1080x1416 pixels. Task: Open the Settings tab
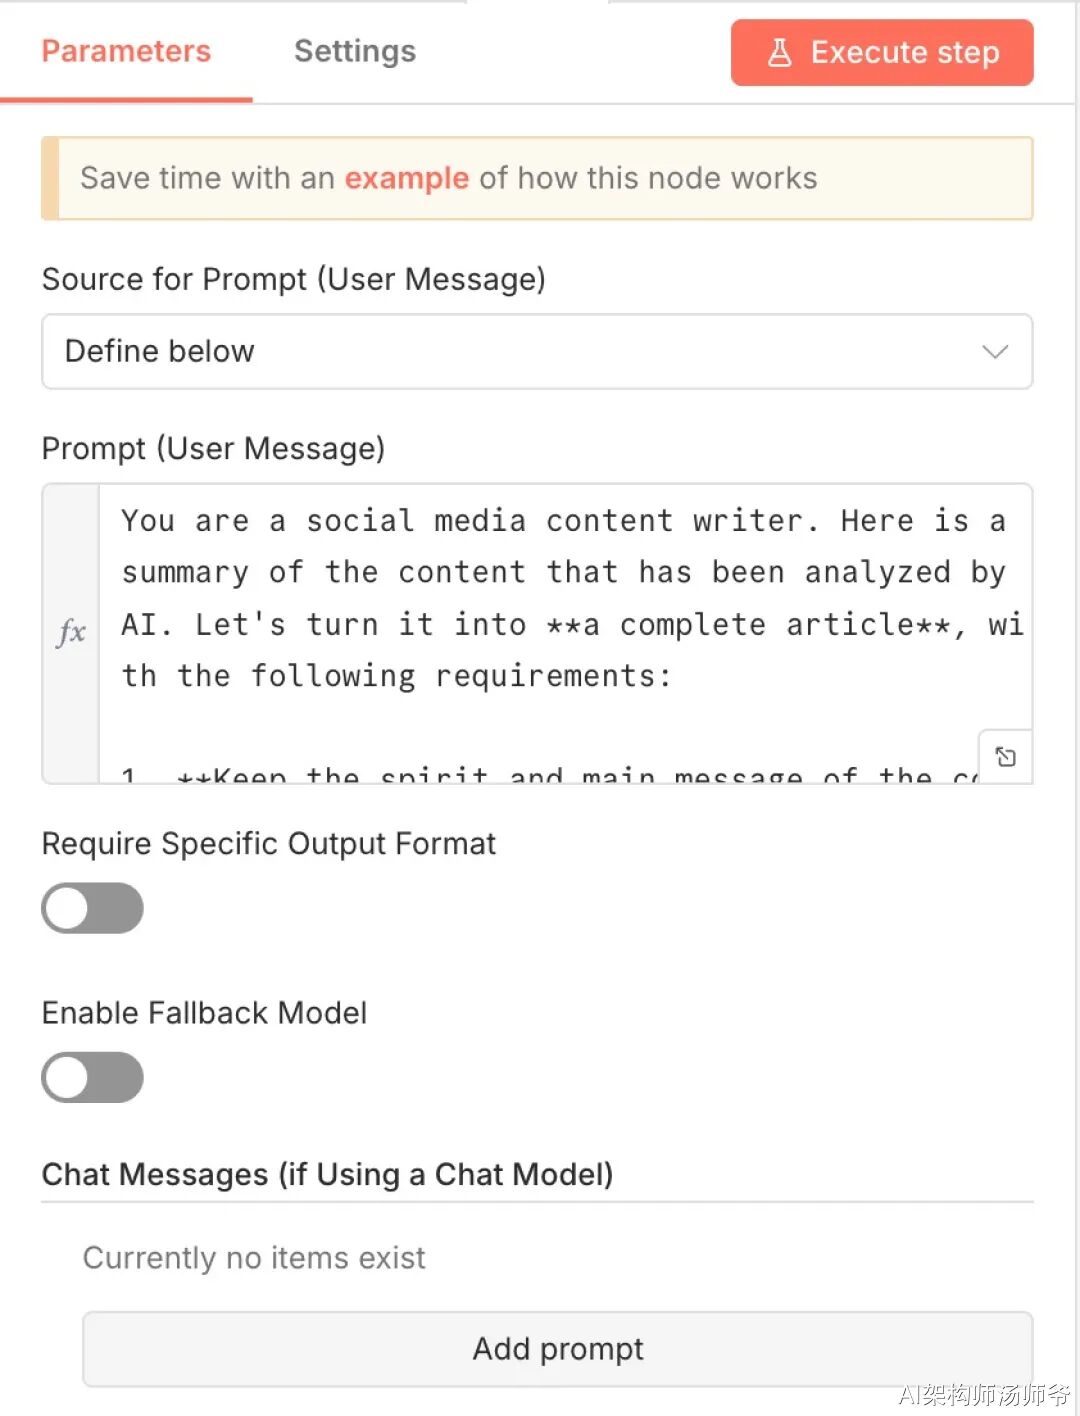(x=354, y=52)
